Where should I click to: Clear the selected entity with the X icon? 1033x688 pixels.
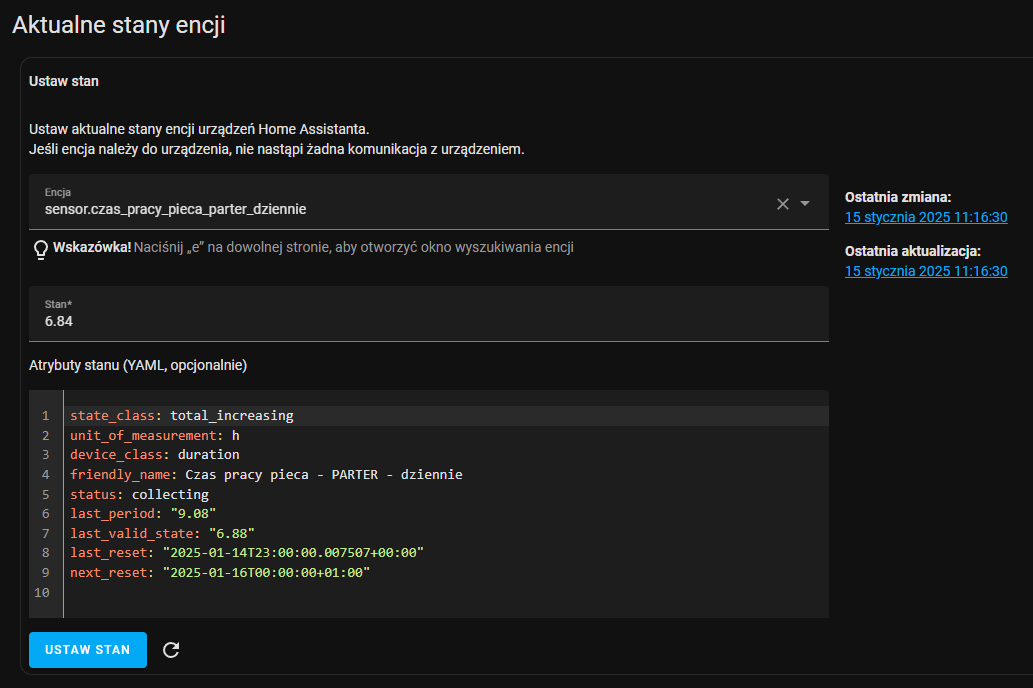click(783, 204)
